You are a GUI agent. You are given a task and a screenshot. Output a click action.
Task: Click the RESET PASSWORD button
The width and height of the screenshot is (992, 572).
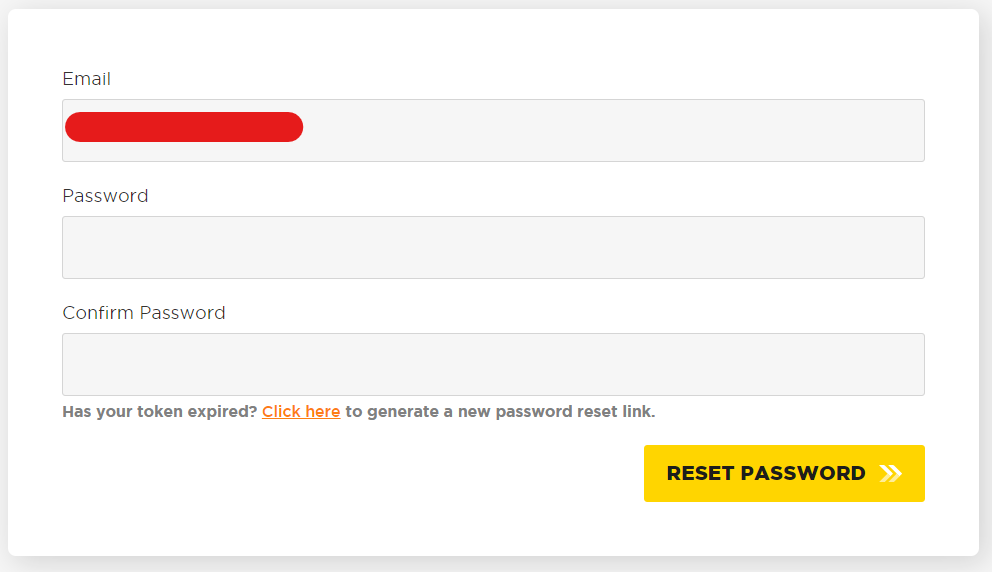(784, 473)
